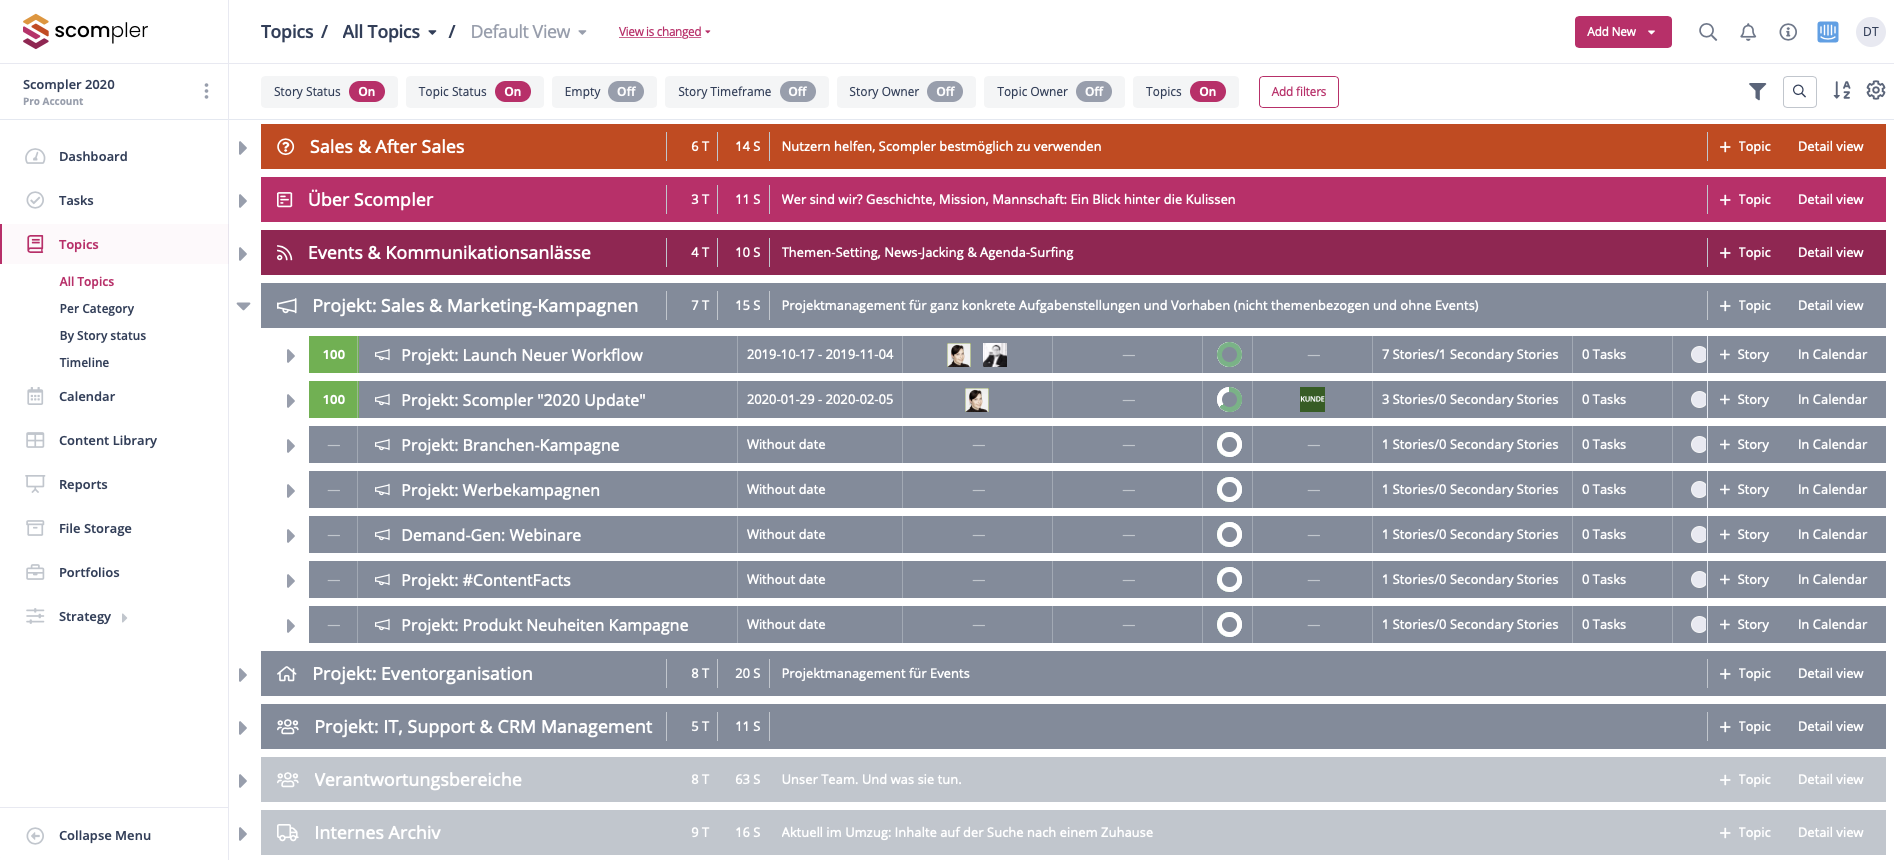Click the sort order icon
Screen dimensions: 1894x860
(x=1841, y=91)
